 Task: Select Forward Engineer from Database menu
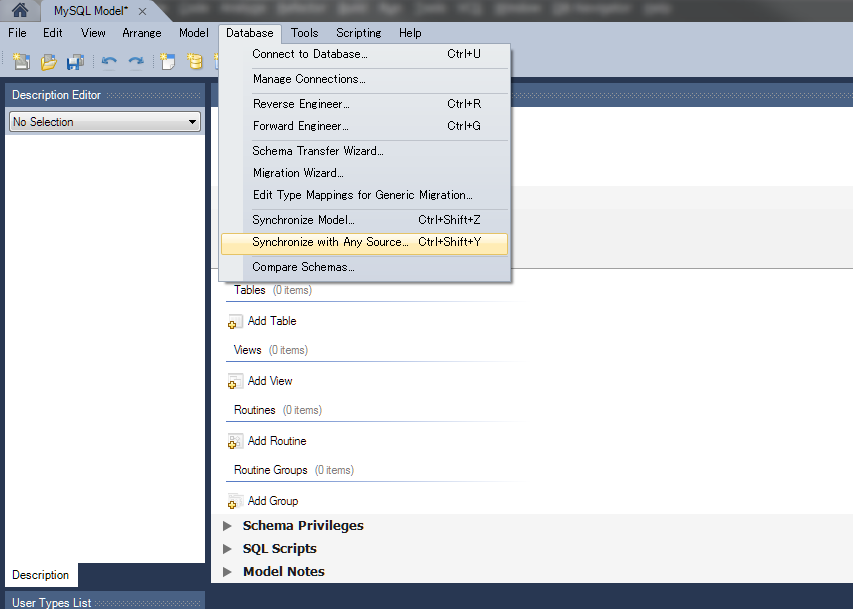tap(364, 126)
